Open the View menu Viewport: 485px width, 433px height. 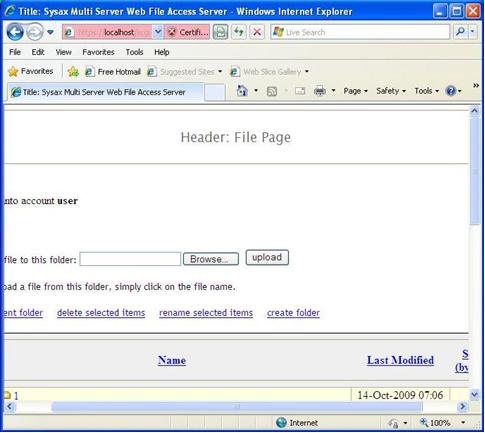coord(63,52)
